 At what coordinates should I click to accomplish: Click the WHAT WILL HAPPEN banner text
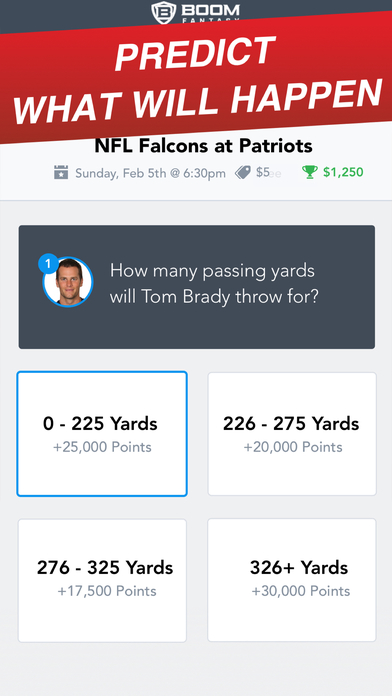198,100
